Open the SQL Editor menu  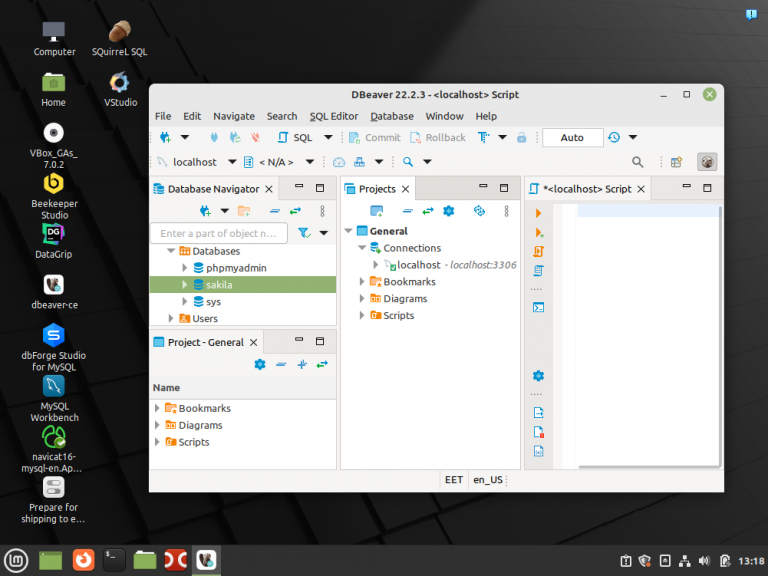click(x=333, y=116)
